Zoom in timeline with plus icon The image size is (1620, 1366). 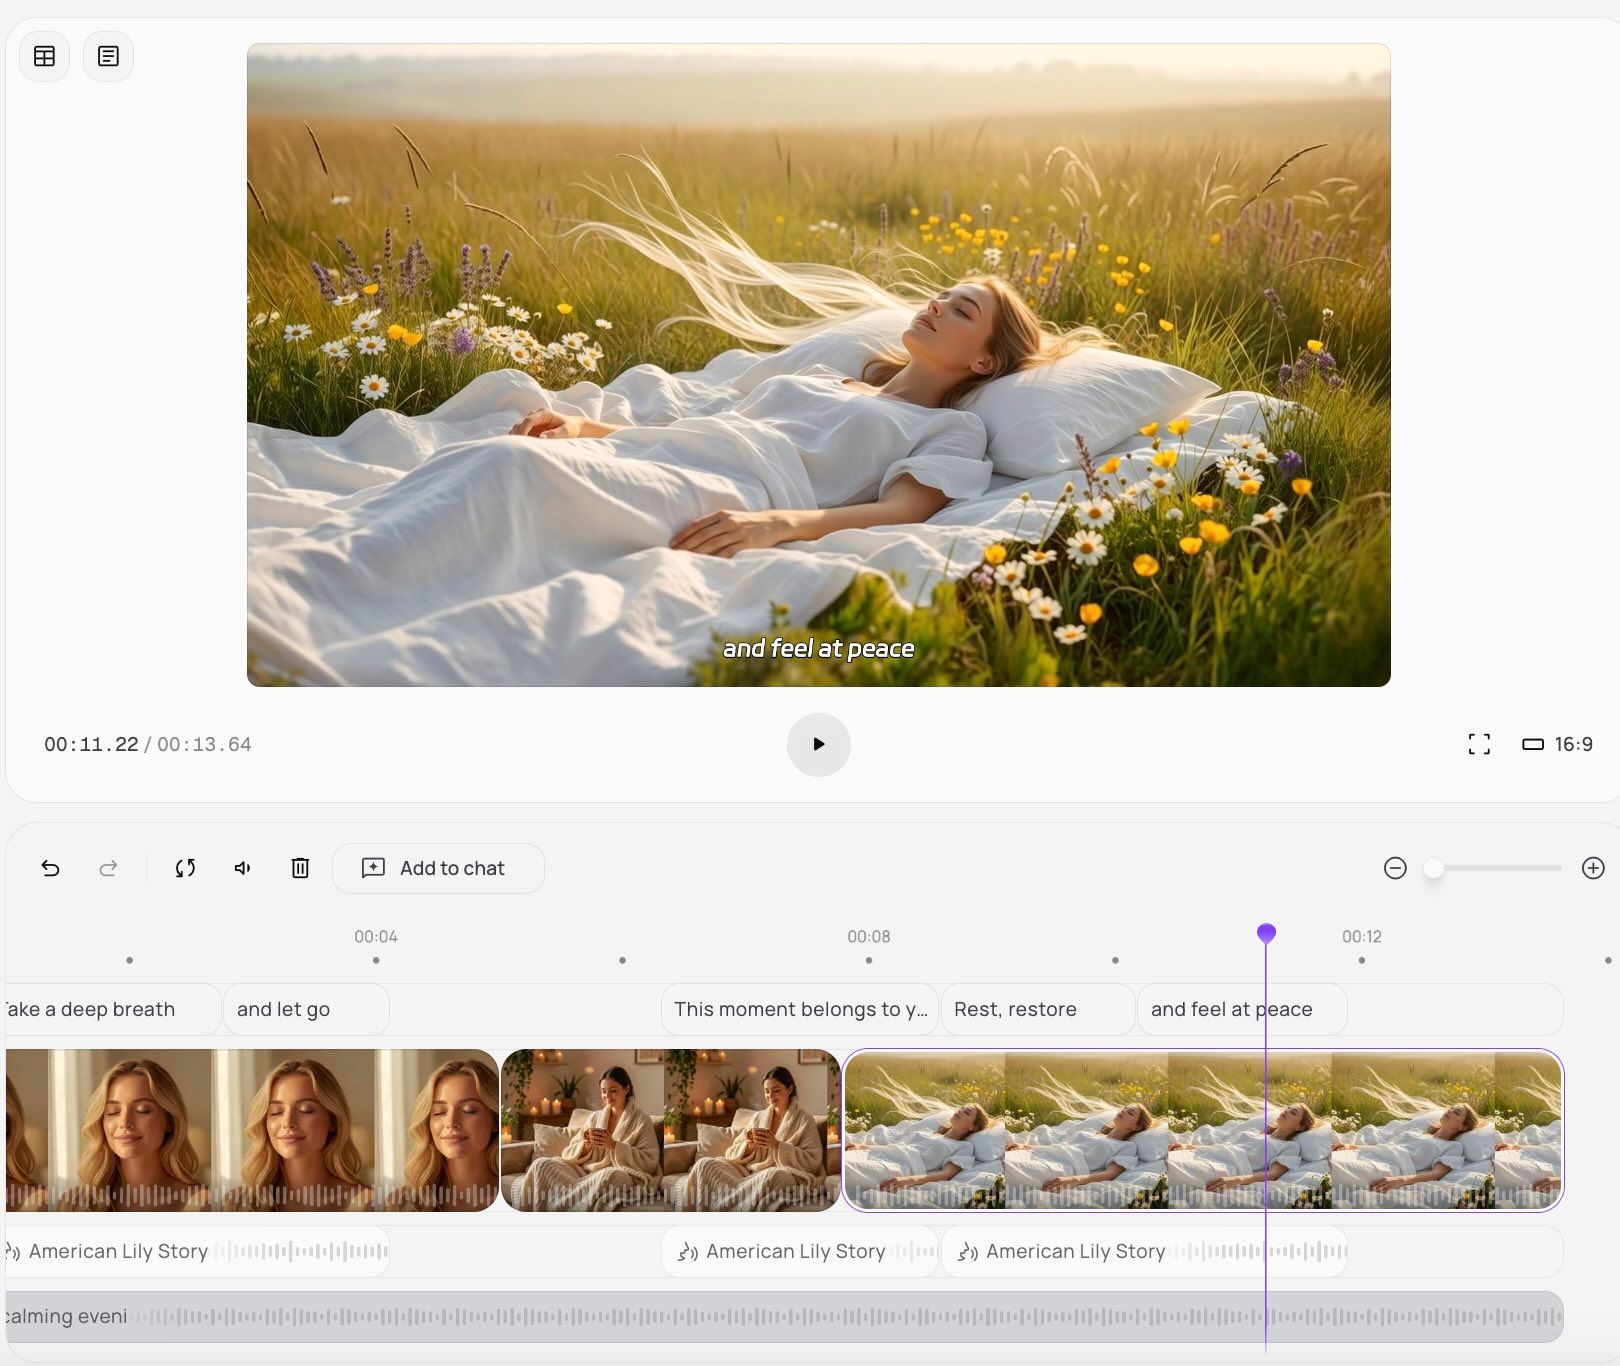(1593, 868)
